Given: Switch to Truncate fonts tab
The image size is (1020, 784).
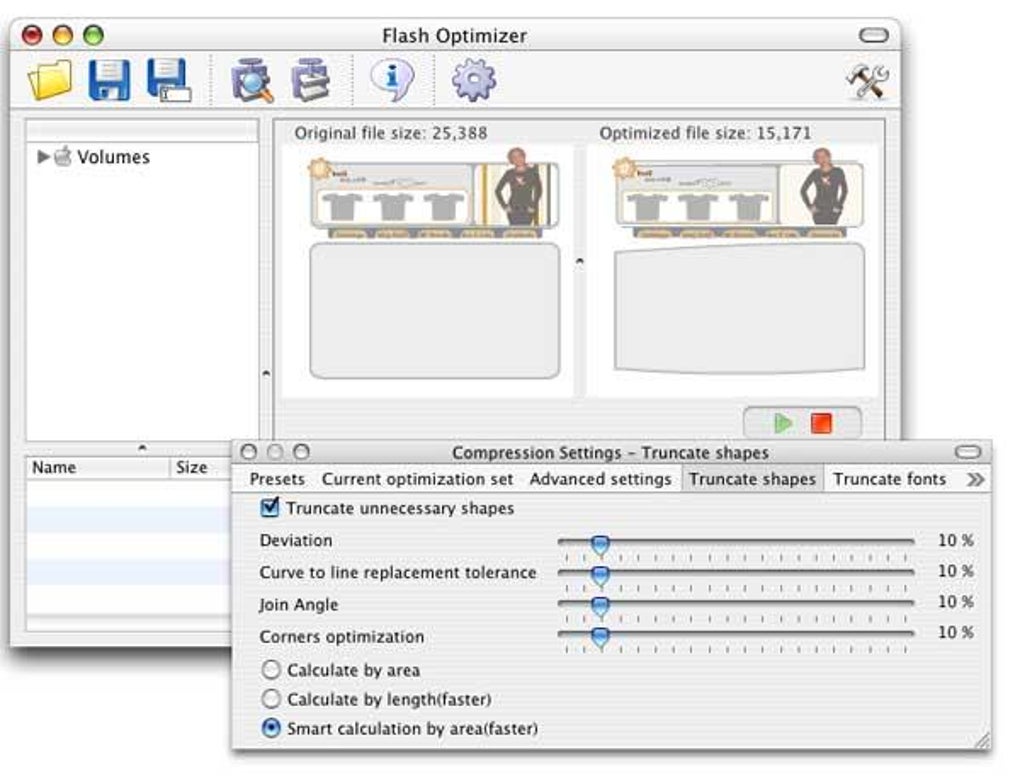Looking at the screenshot, I should (x=890, y=480).
